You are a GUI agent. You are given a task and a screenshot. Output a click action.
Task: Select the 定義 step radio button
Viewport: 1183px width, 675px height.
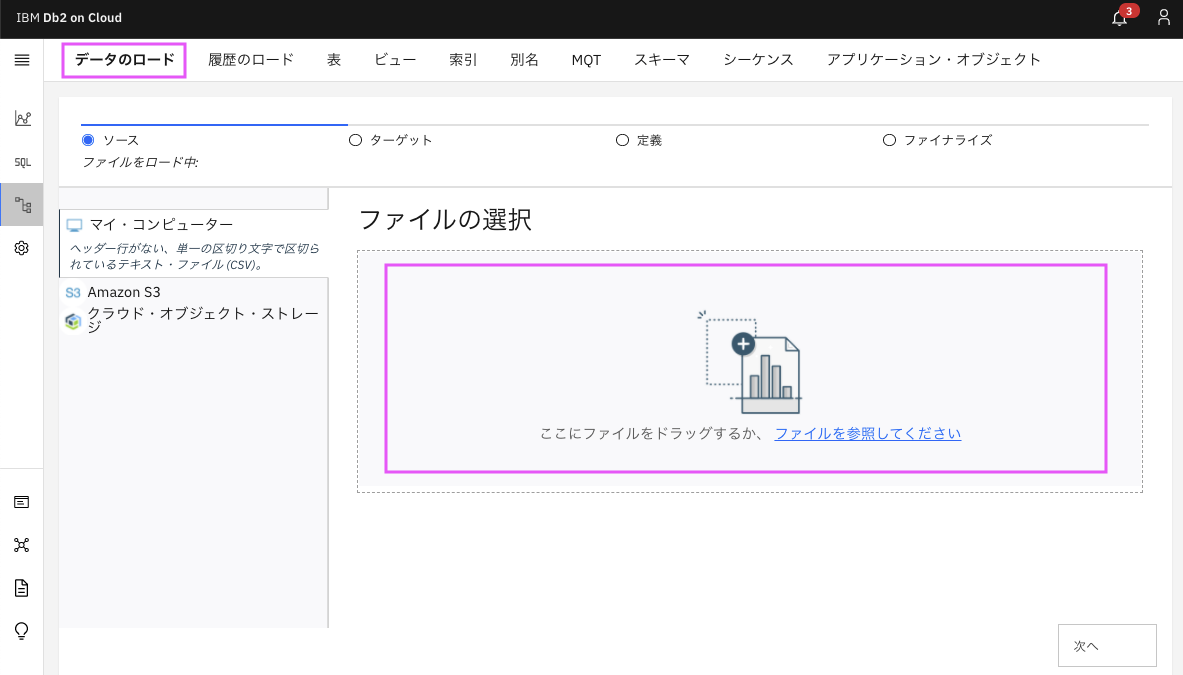coord(622,140)
